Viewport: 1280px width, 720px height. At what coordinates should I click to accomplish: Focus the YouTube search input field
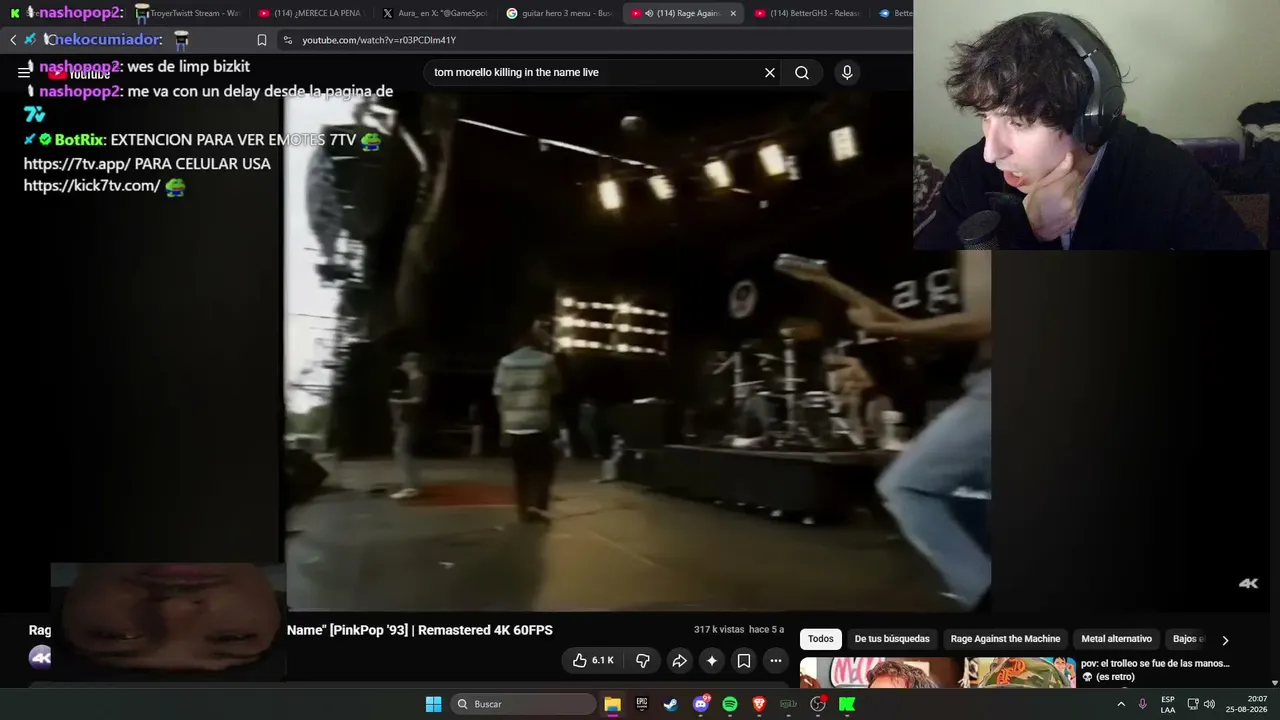(595, 72)
